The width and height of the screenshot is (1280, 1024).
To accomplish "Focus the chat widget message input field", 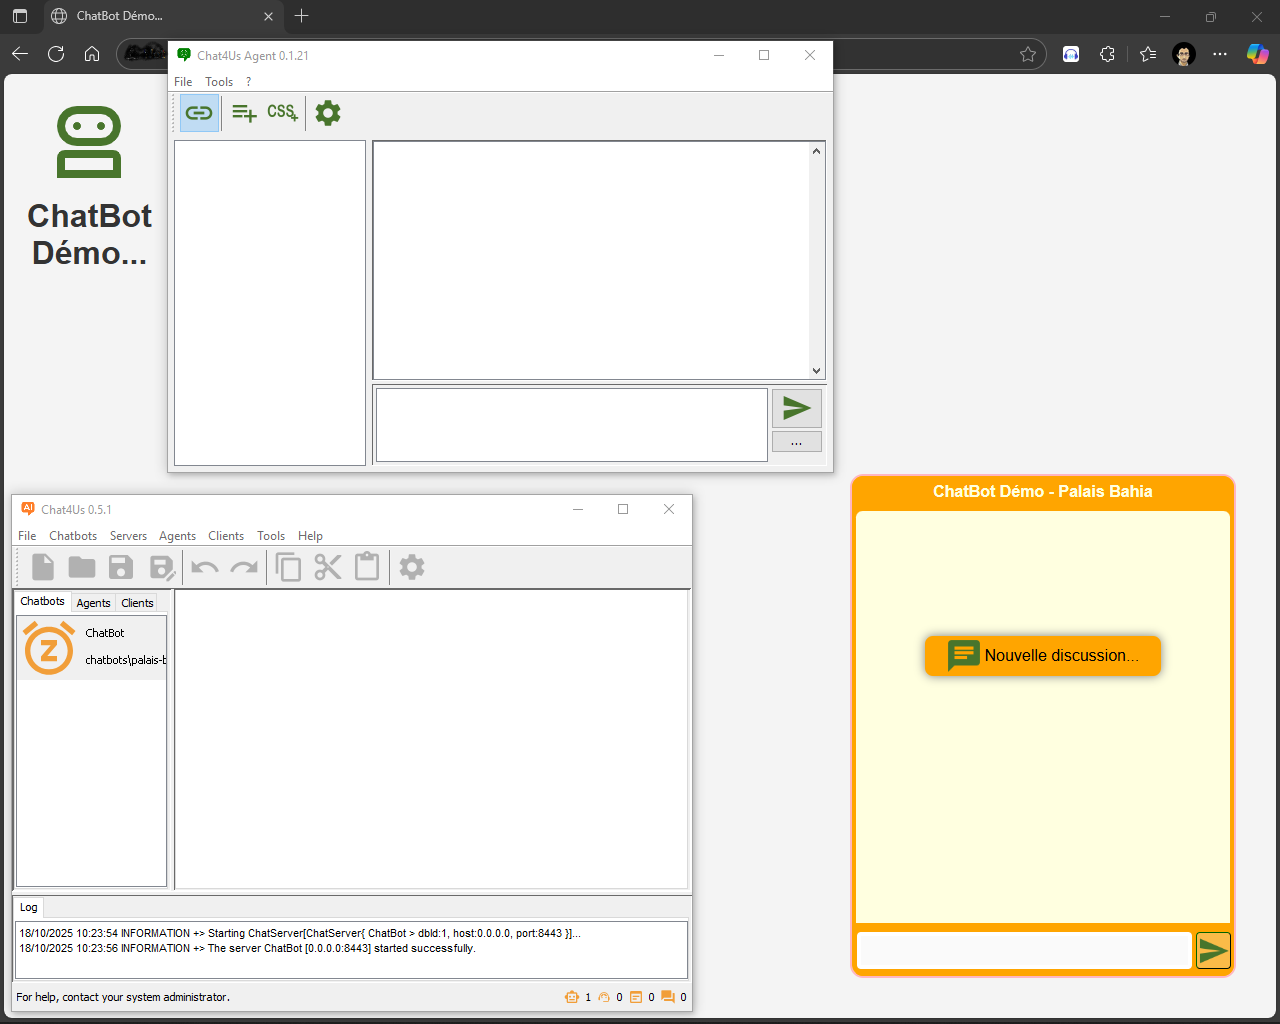I will click(x=1024, y=950).
